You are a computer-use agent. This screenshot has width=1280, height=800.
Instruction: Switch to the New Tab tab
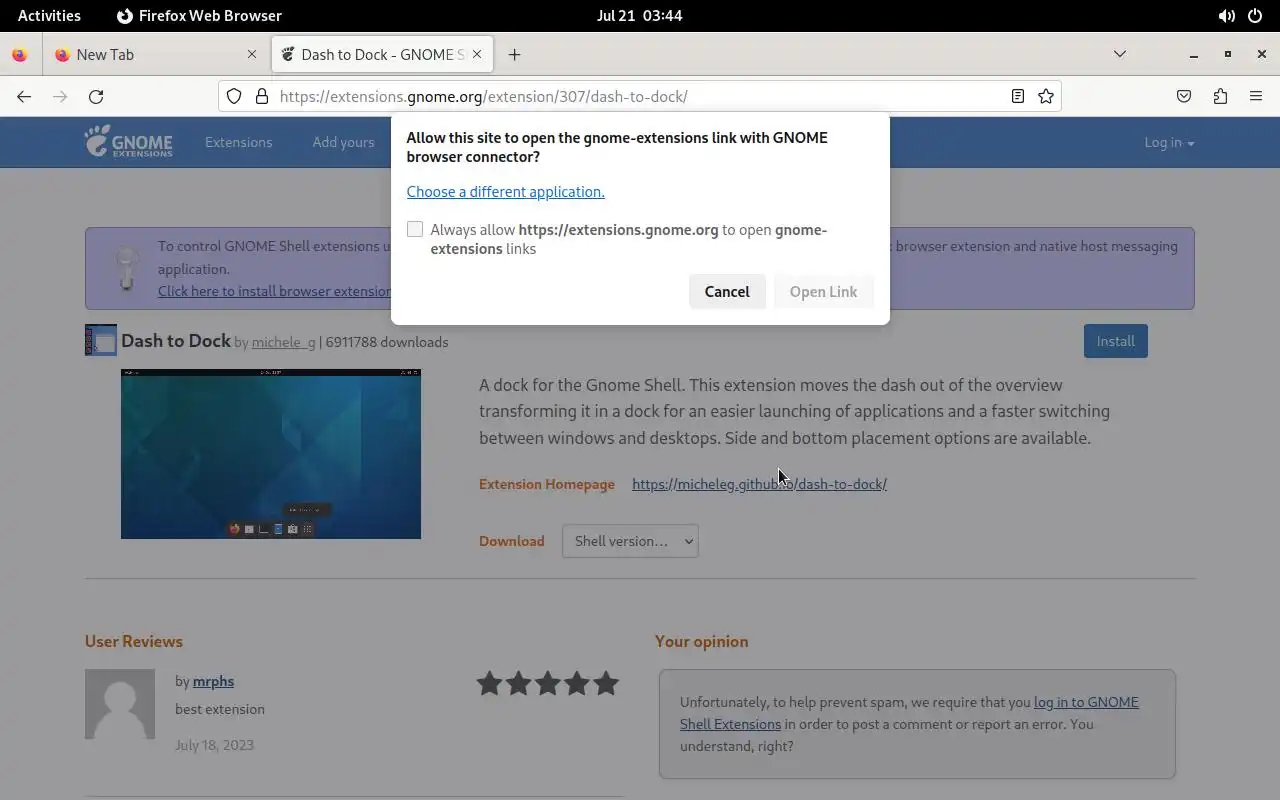click(x=157, y=55)
